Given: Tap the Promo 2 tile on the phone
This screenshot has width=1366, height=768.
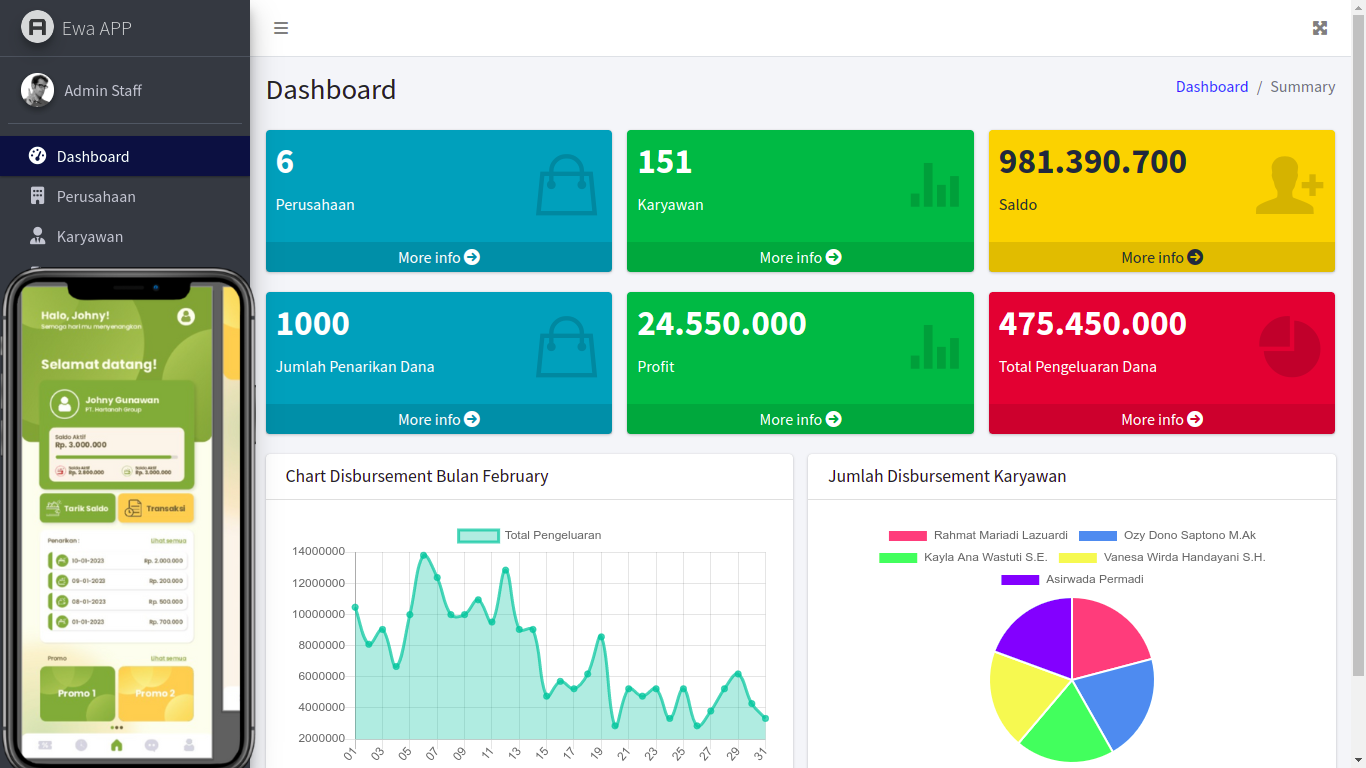Looking at the screenshot, I should point(156,694).
